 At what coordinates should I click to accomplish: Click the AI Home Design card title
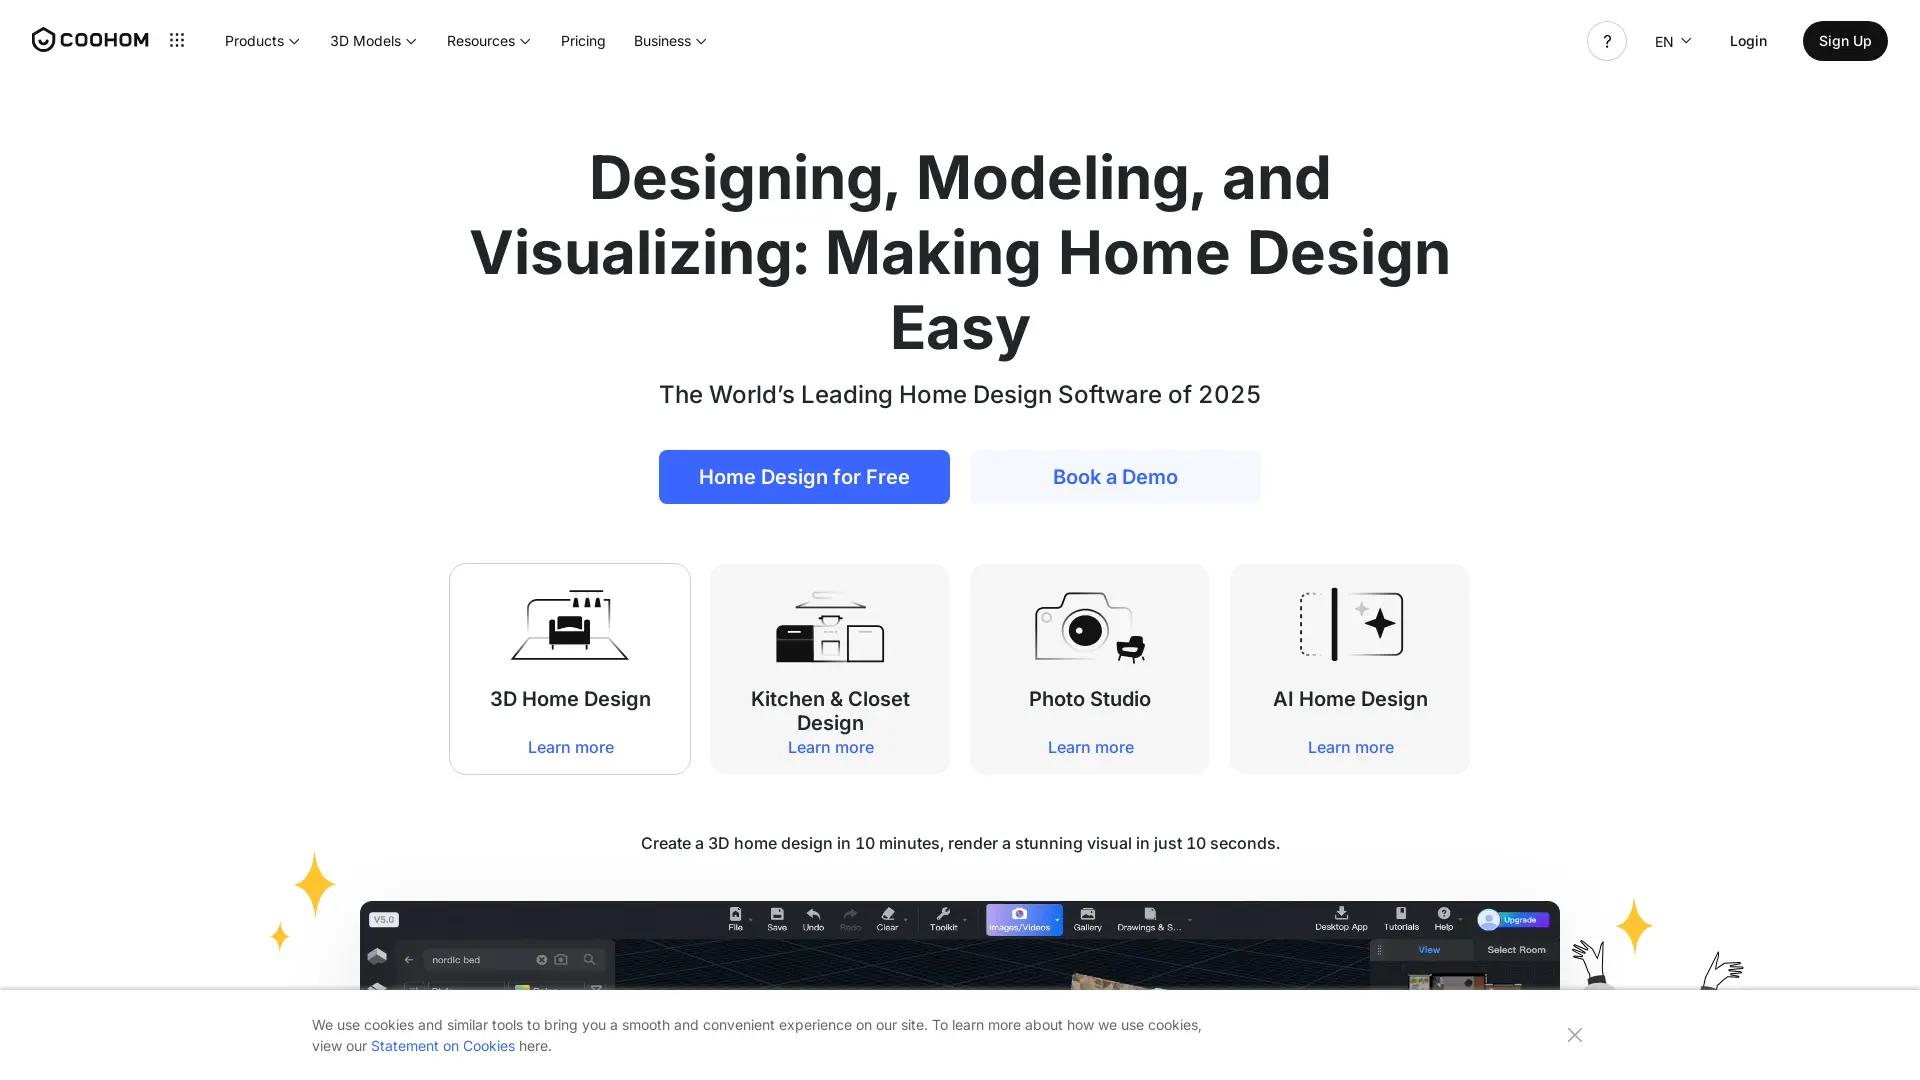pyautogui.click(x=1350, y=699)
